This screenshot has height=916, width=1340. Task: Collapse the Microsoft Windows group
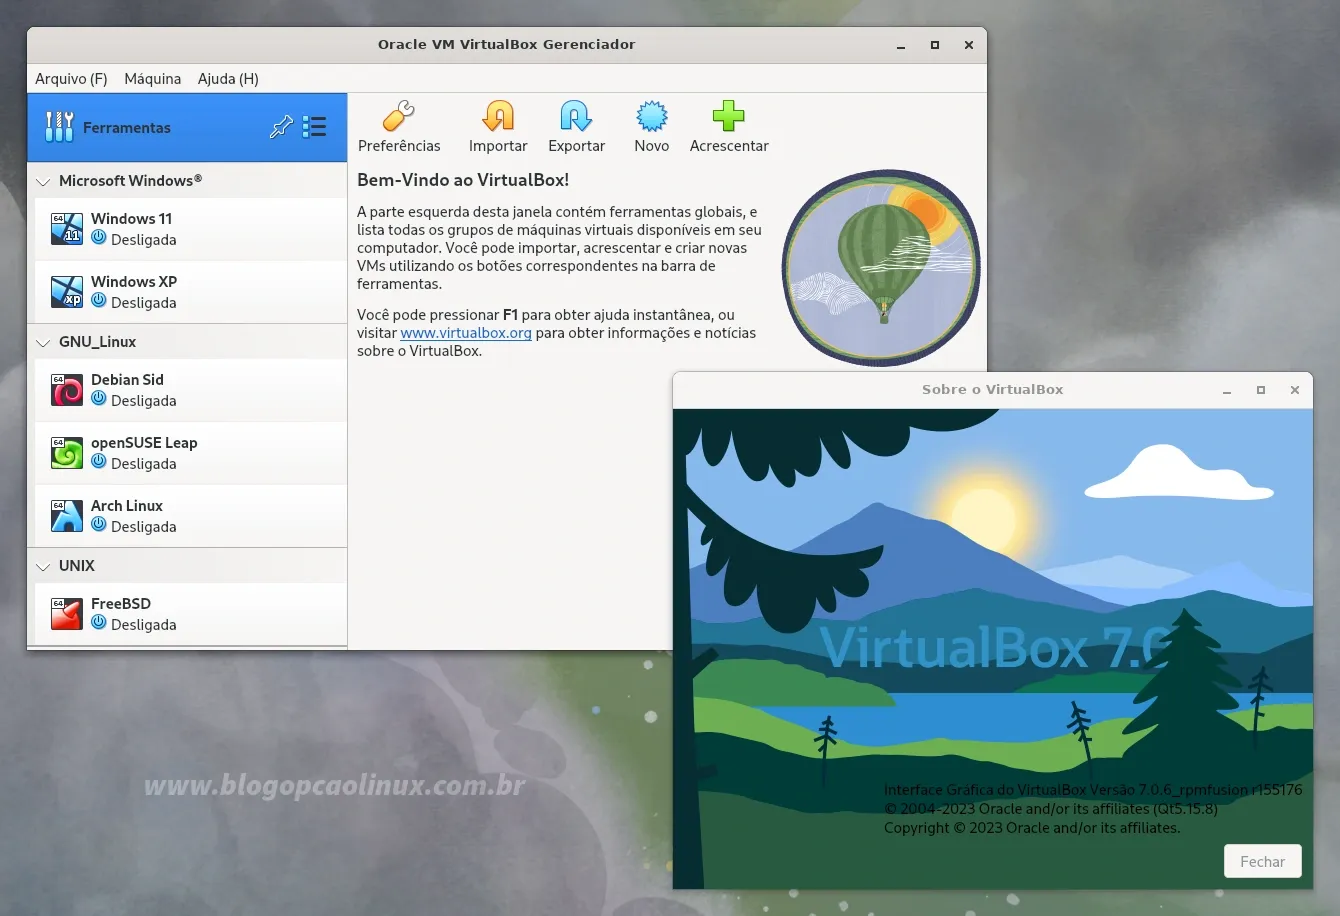click(x=43, y=182)
